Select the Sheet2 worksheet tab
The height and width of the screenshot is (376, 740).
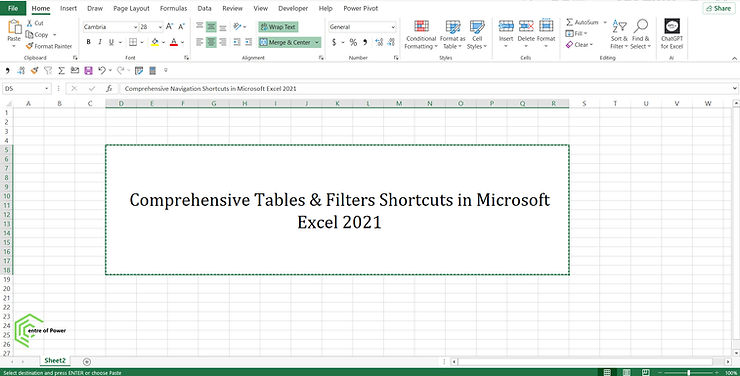[55, 361]
